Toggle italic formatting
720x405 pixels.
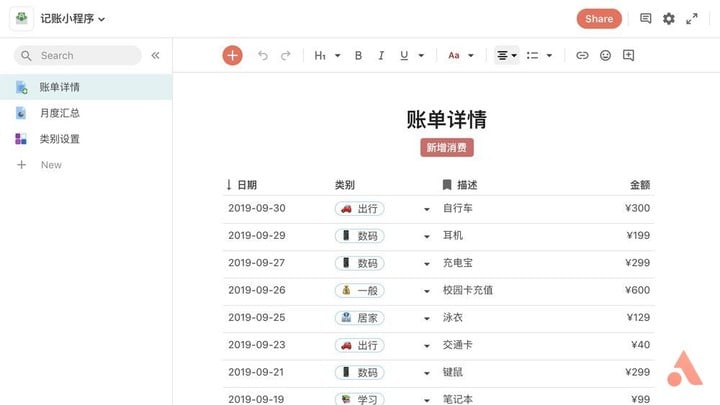point(381,56)
